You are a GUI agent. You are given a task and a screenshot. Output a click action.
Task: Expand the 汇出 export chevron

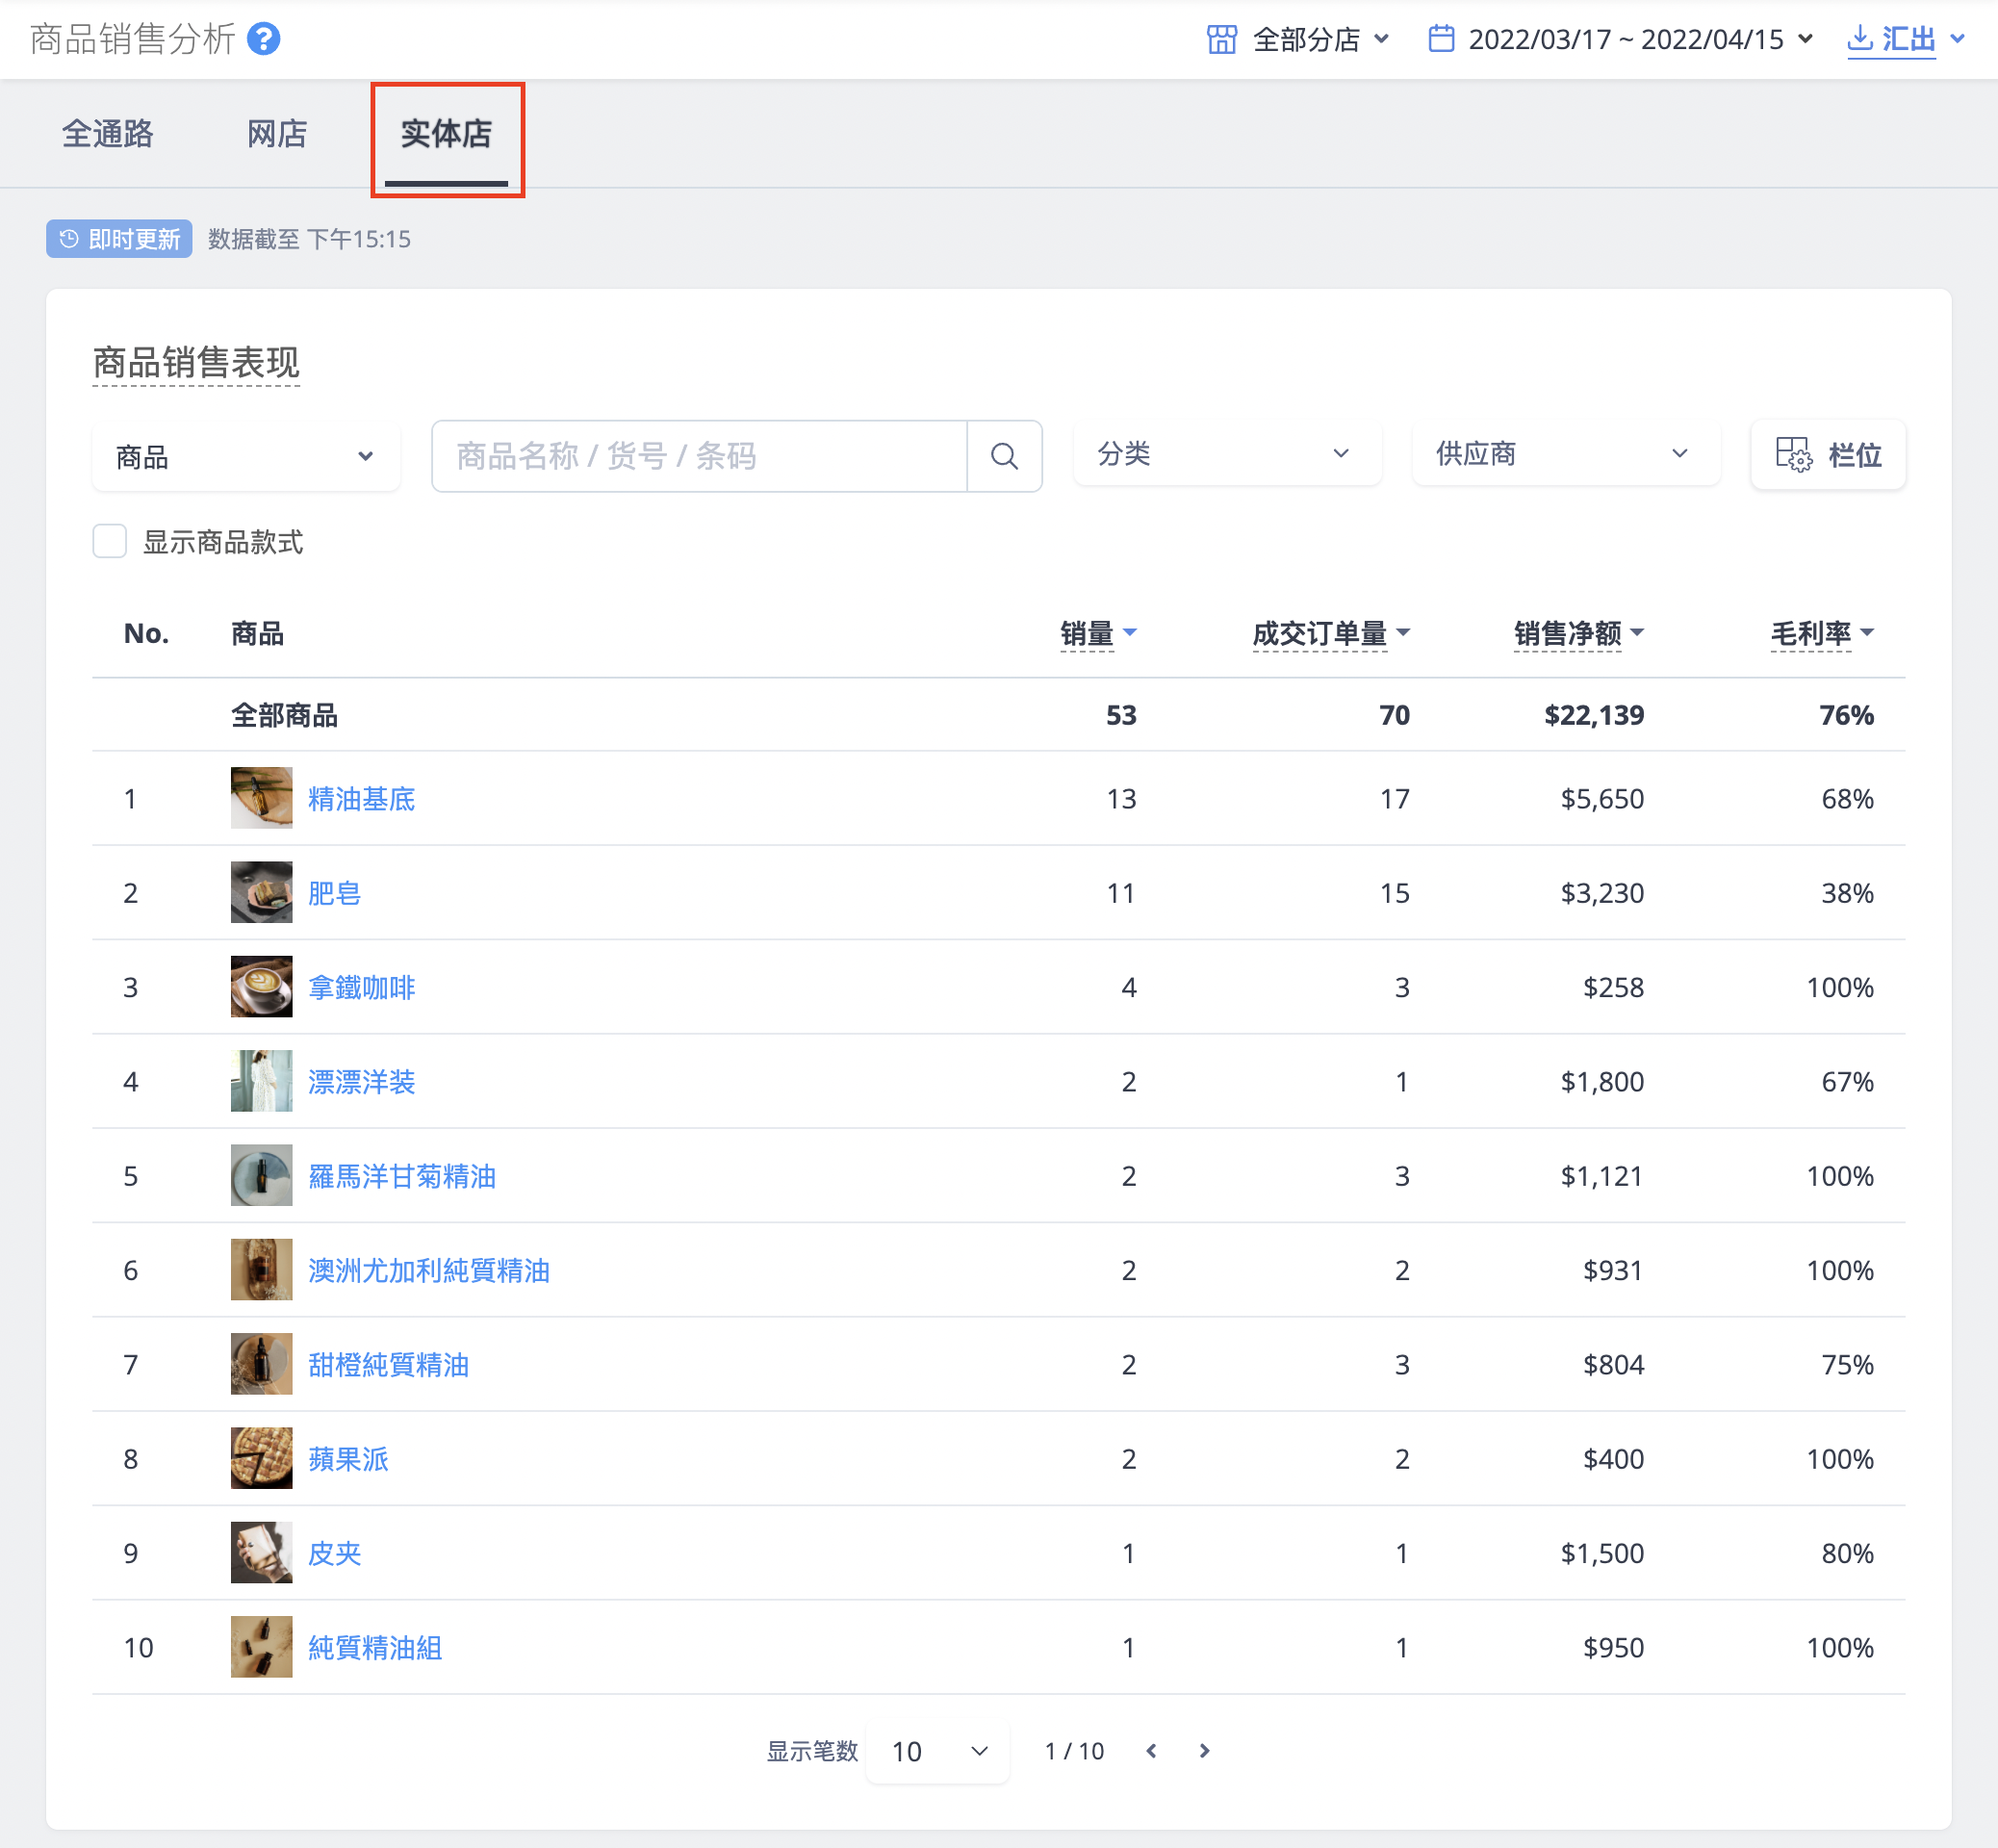[1957, 39]
